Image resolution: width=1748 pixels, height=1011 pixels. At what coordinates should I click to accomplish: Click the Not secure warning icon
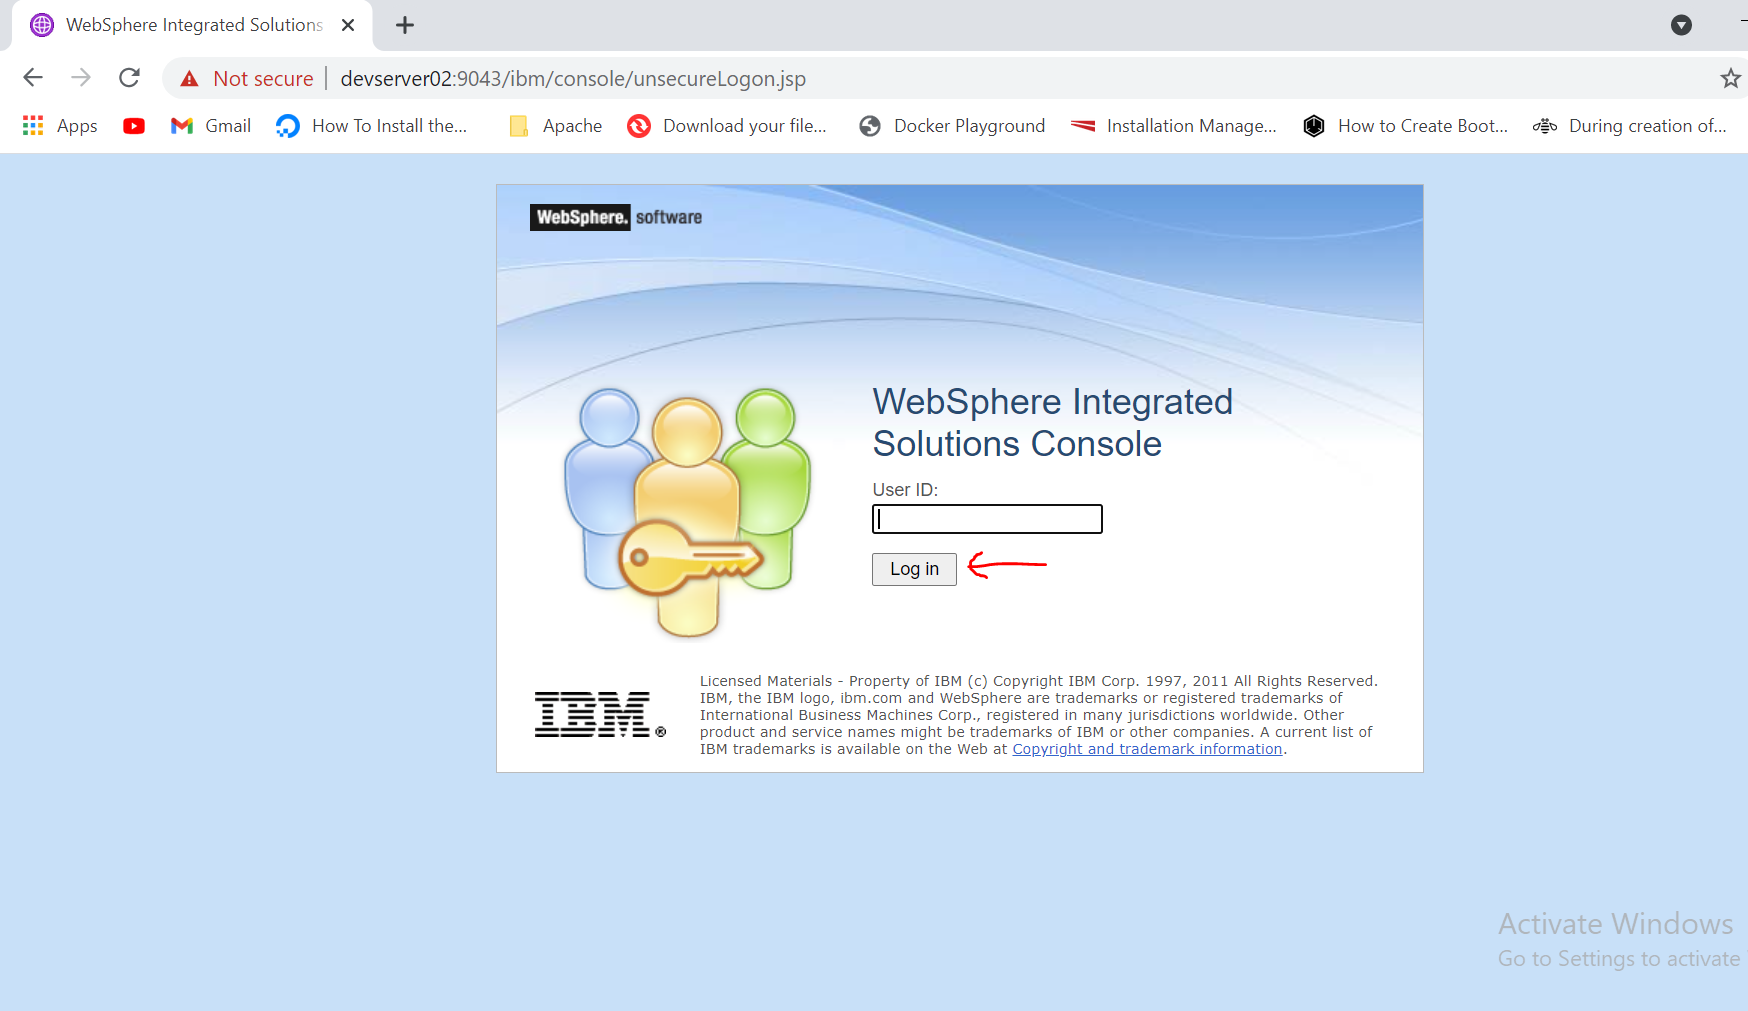coord(189,79)
